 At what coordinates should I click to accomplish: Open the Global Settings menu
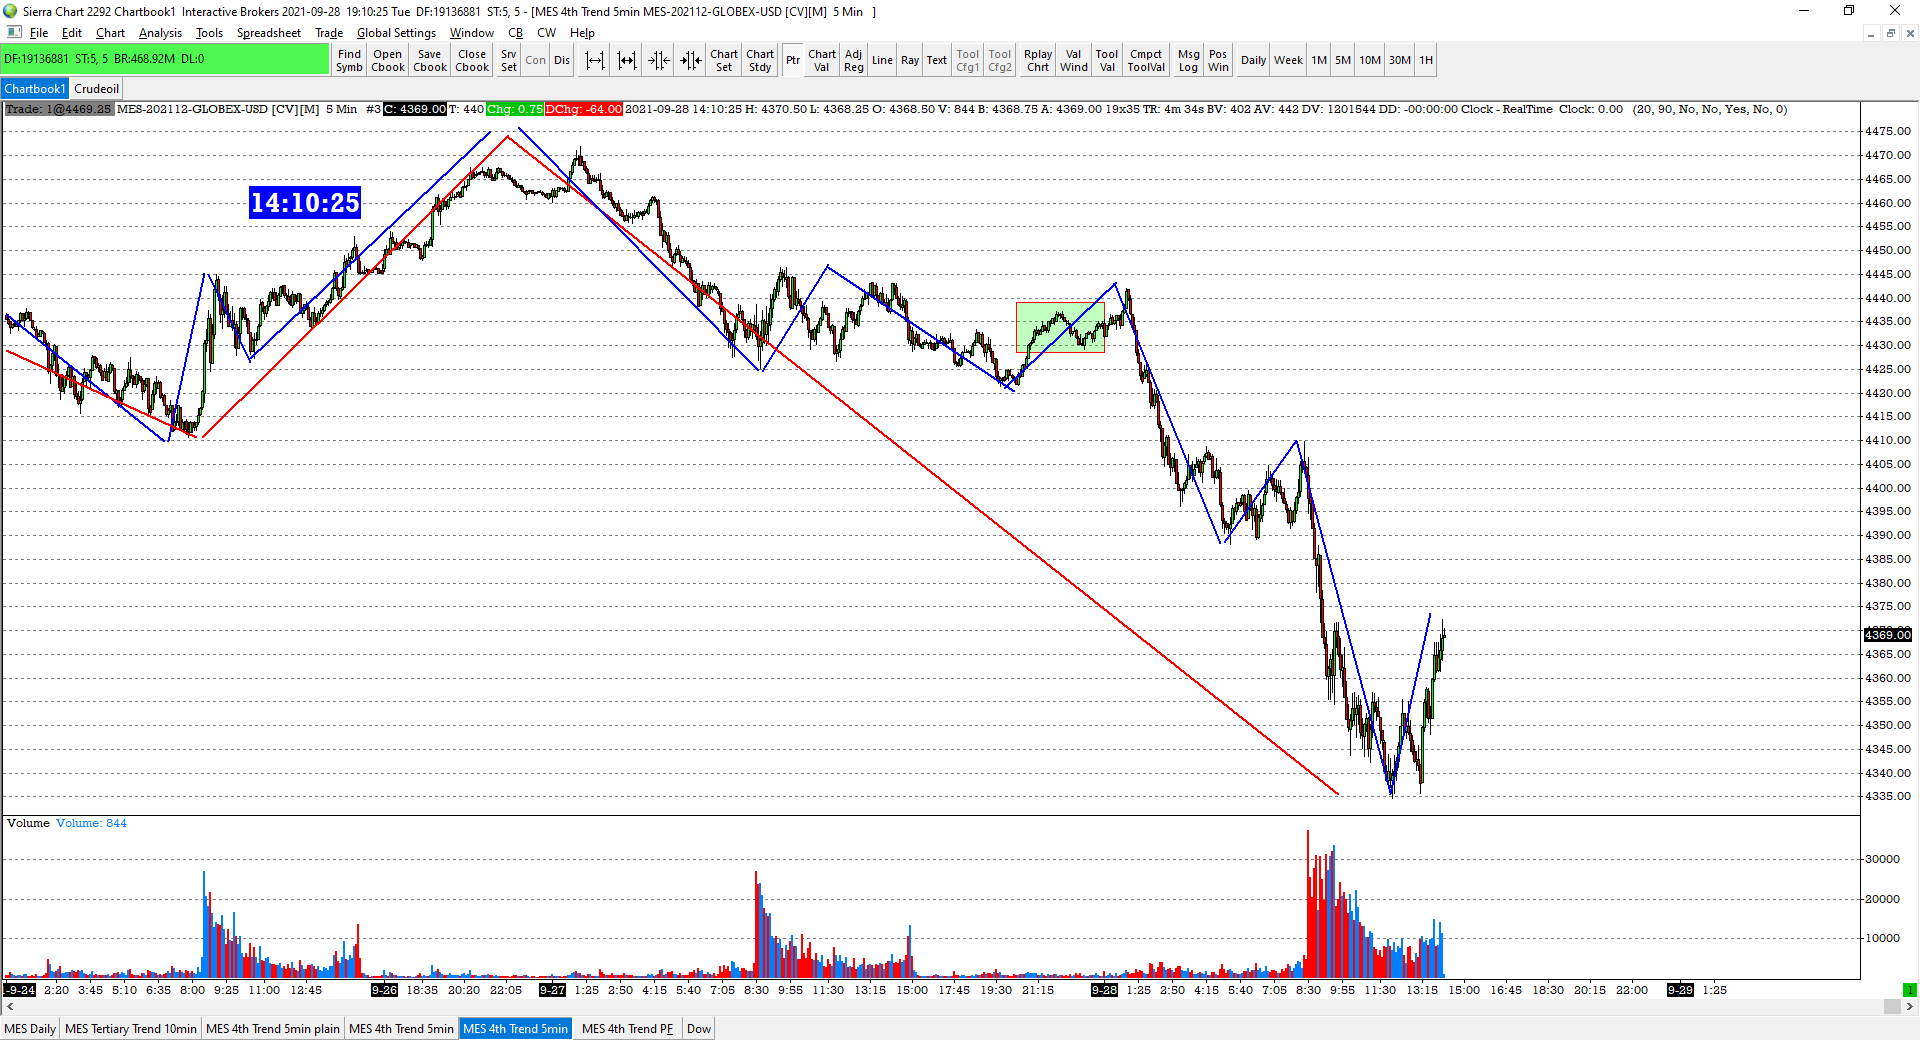pos(396,33)
